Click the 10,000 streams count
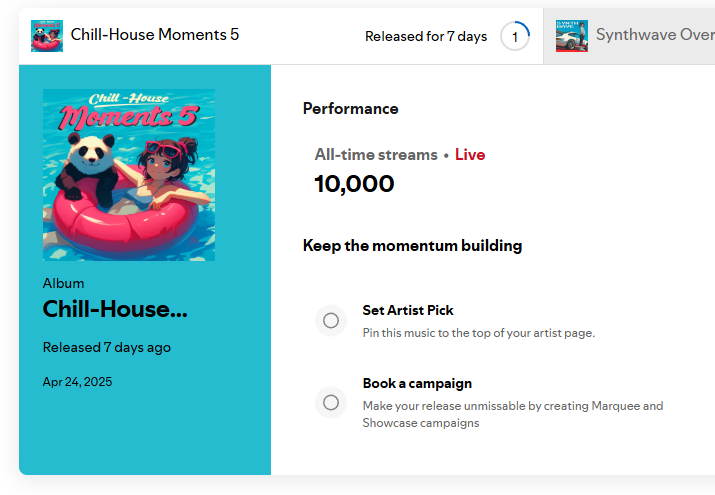Image resolution: width=715 pixels, height=495 pixels. pyautogui.click(x=354, y=184)
